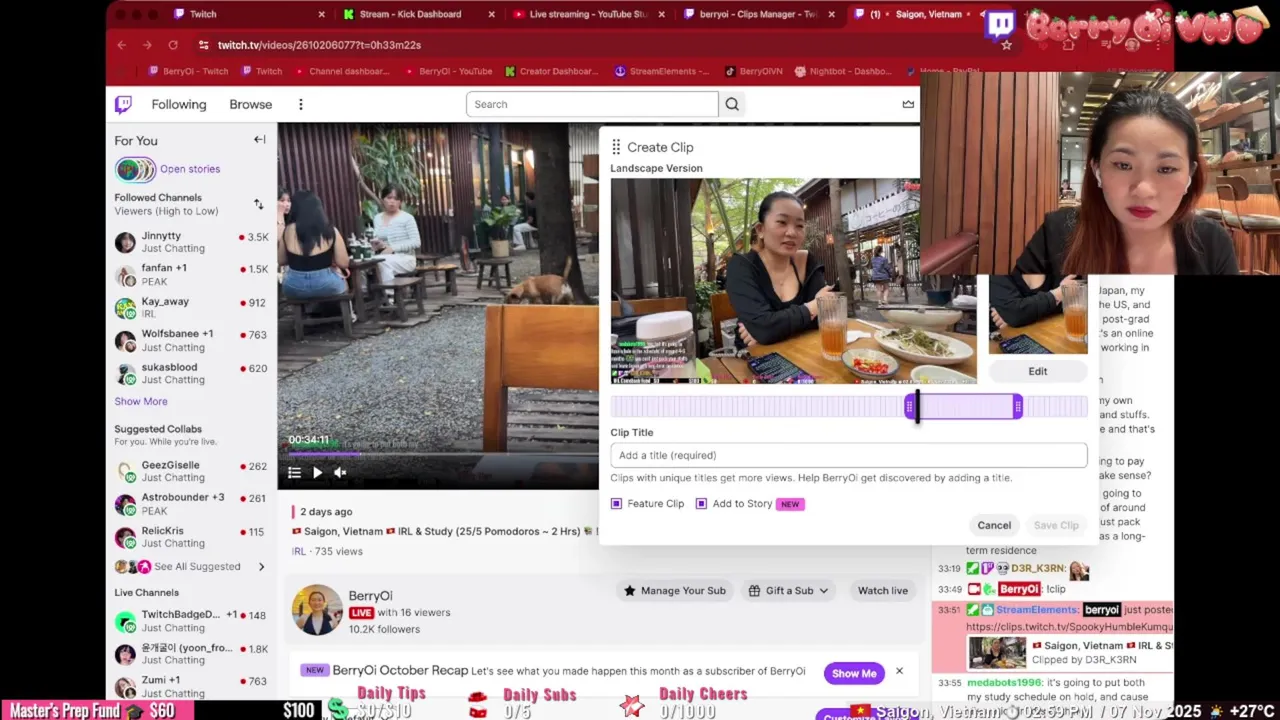
Task: Open the three-dot more menu beside Browse
Action: coord(300,104)
